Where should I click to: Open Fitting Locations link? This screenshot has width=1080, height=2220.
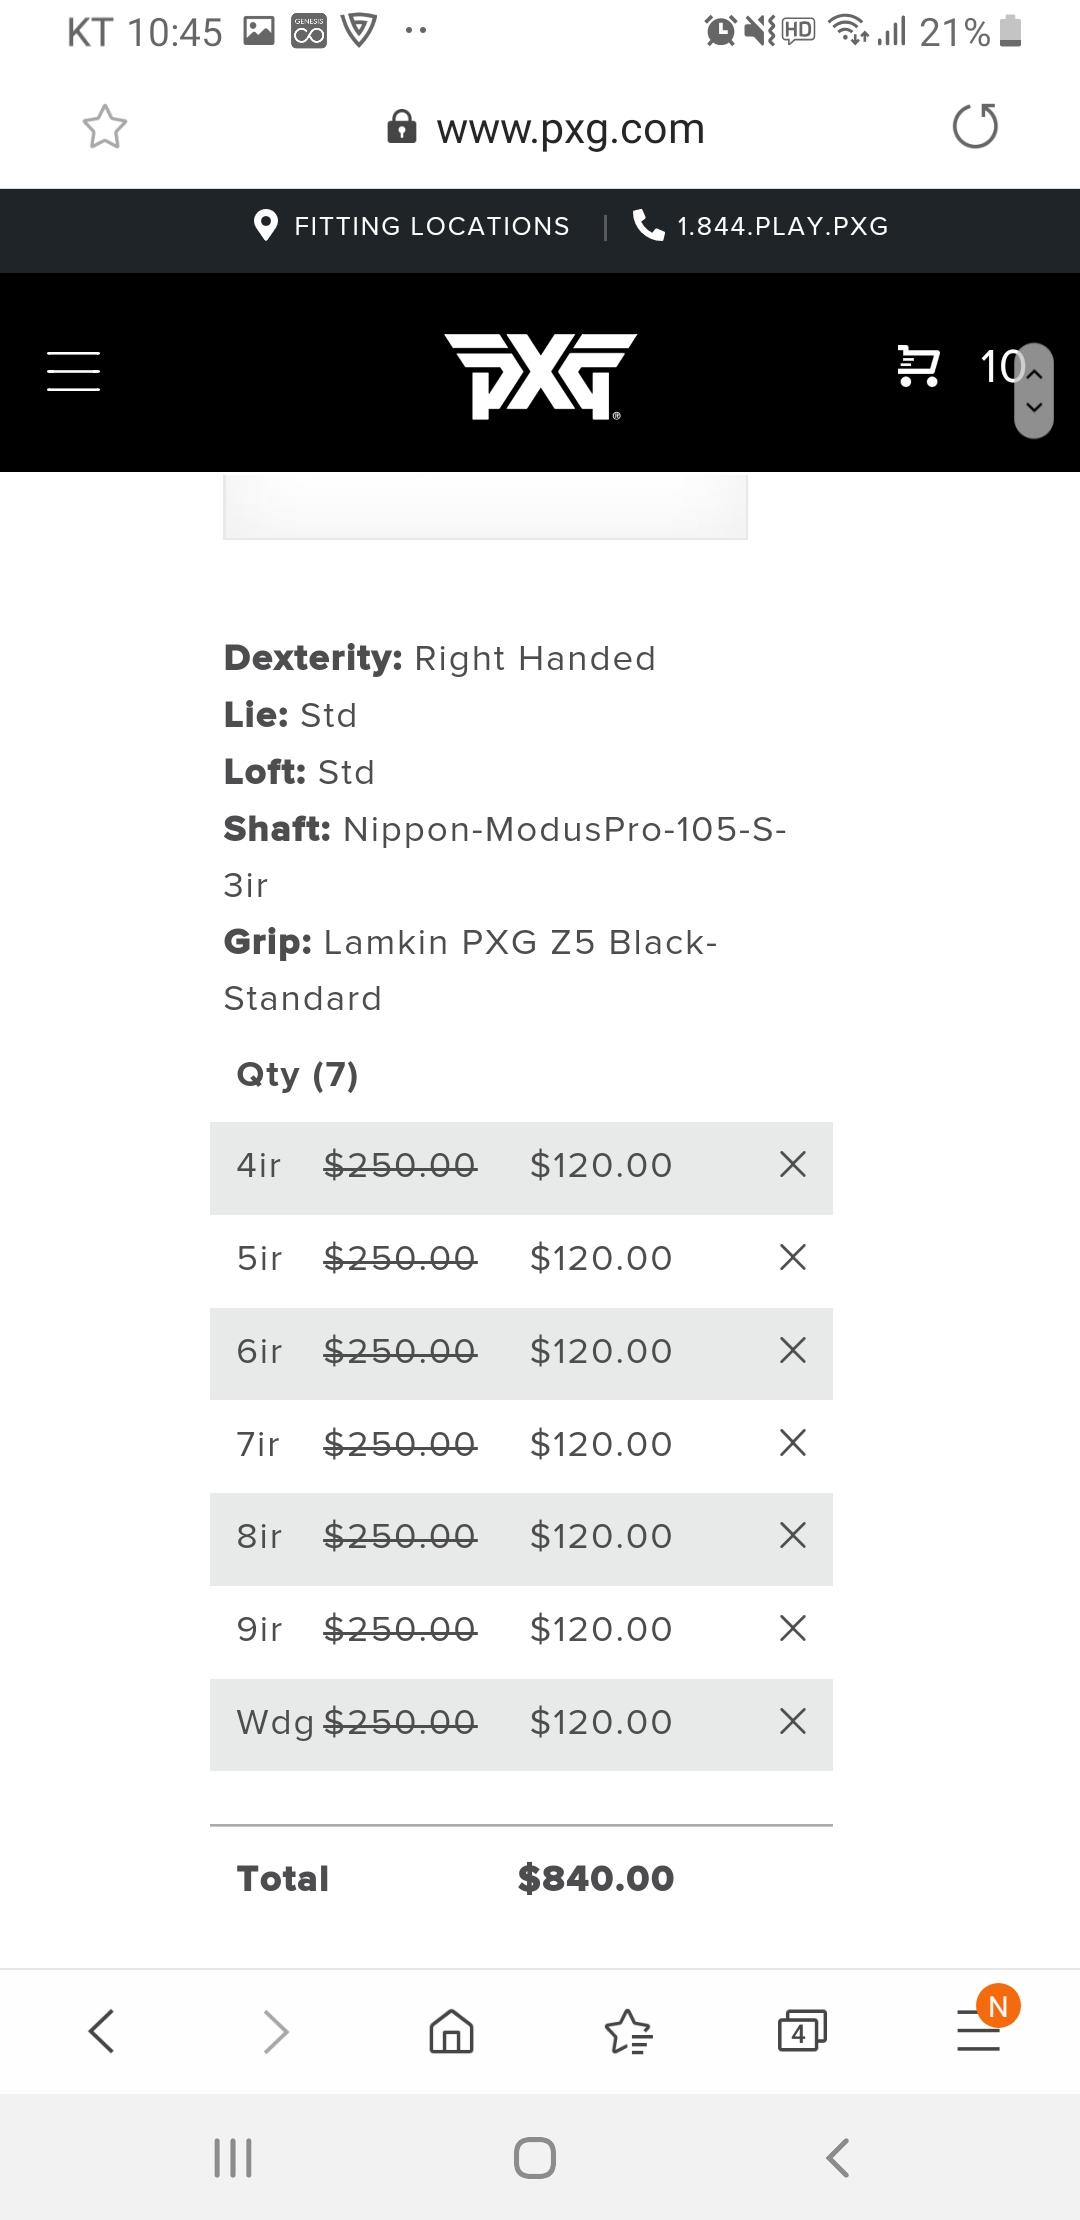(x=412, y=227)
